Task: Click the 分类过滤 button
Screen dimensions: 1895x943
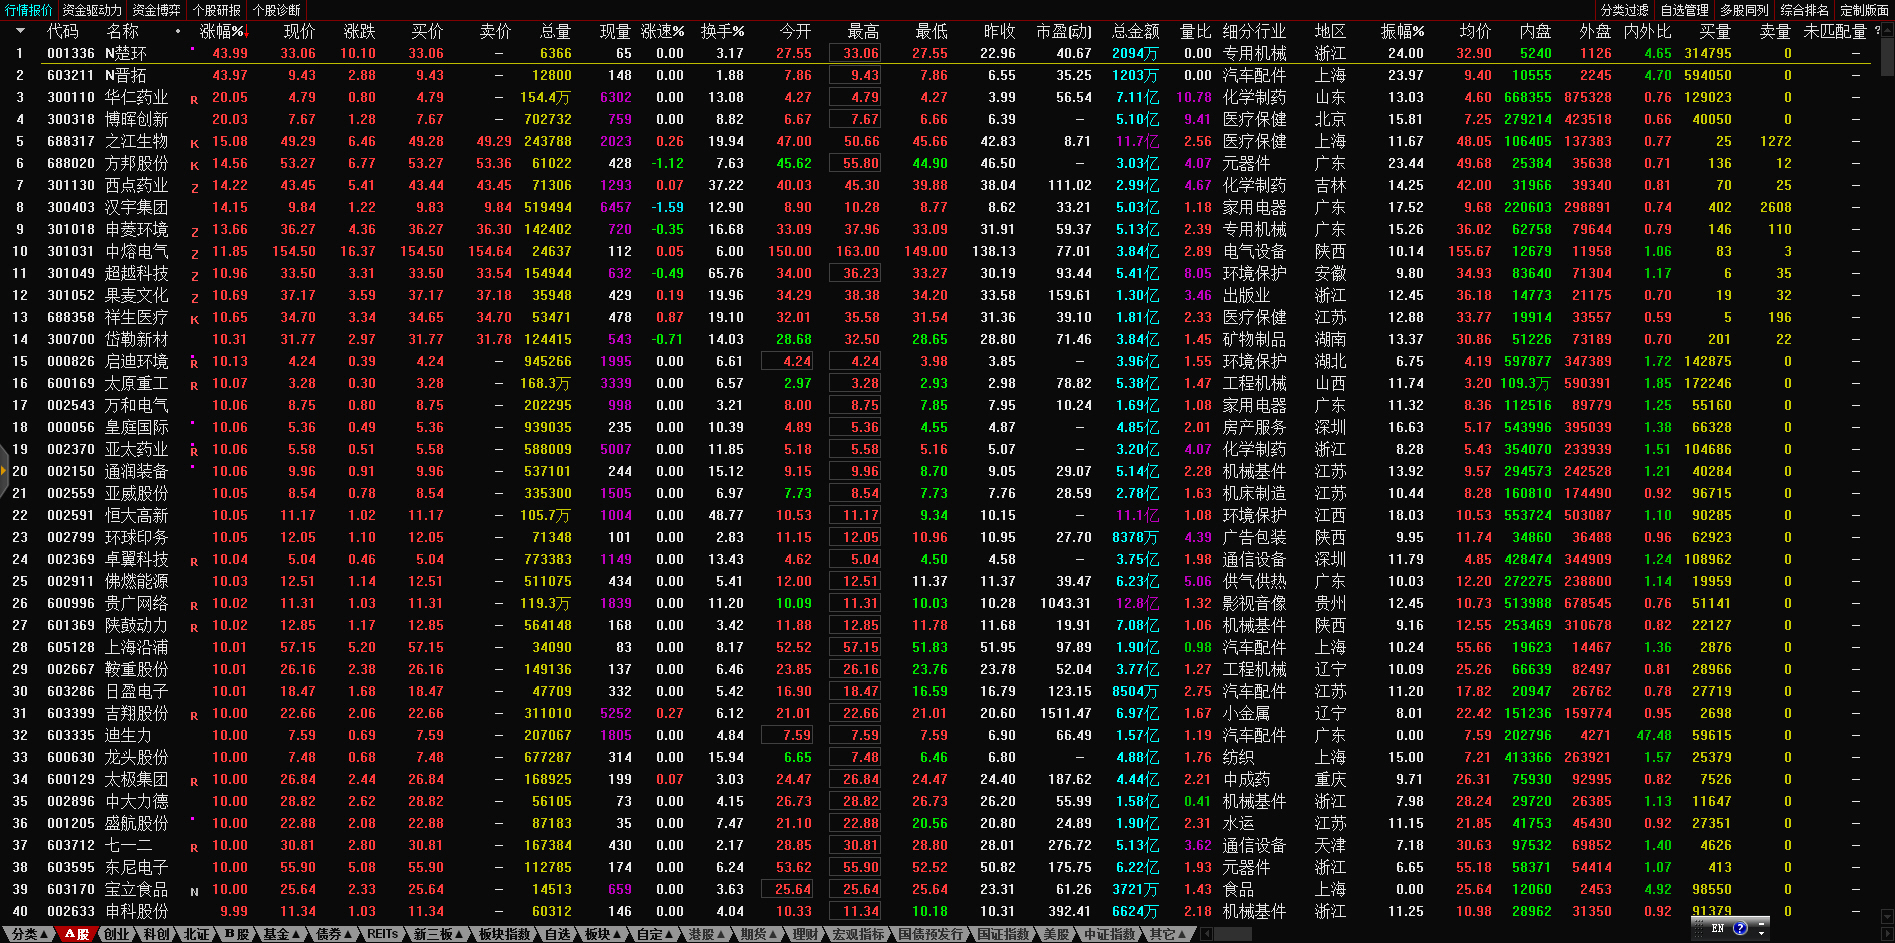Action: 1624,10
